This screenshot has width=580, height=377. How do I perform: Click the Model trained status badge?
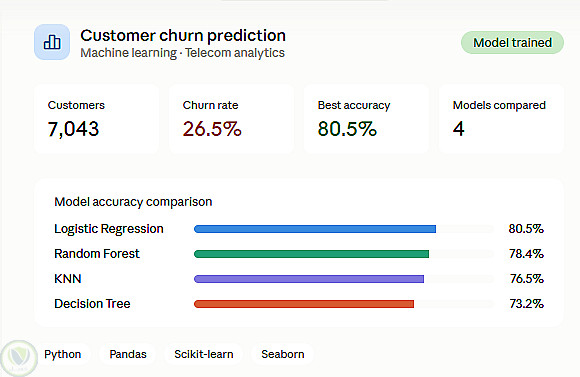click(512, 43)
